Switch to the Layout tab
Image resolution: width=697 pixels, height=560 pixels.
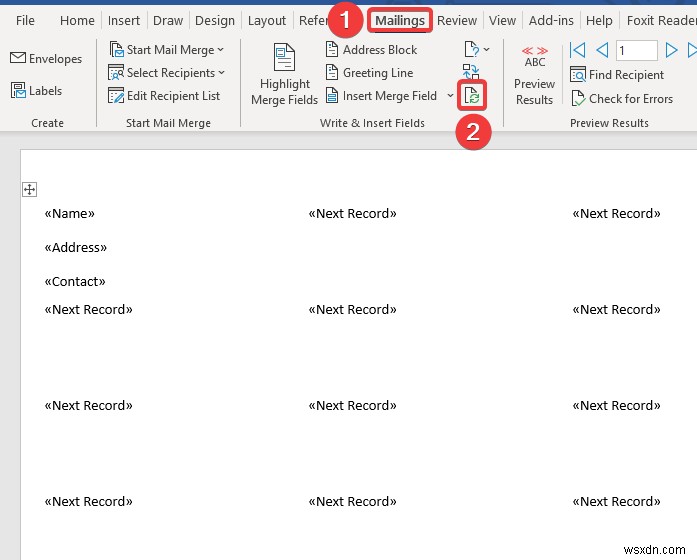267,20
